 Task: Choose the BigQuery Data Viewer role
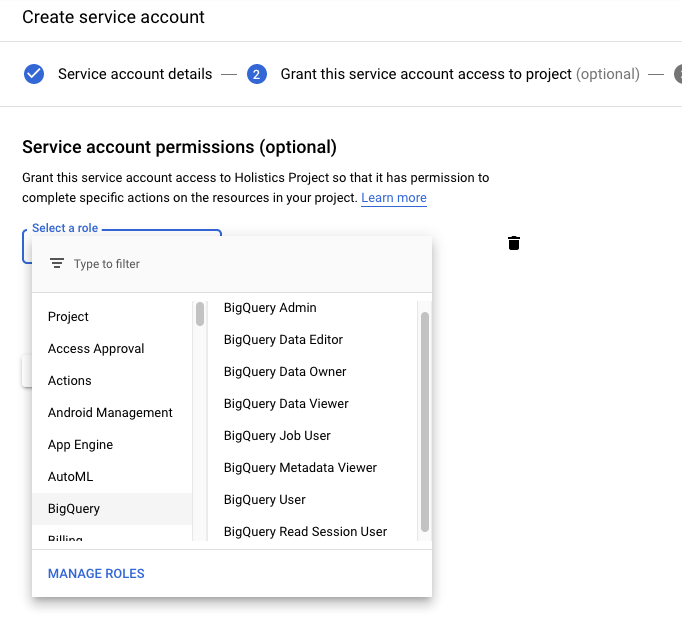click(286, 404)
